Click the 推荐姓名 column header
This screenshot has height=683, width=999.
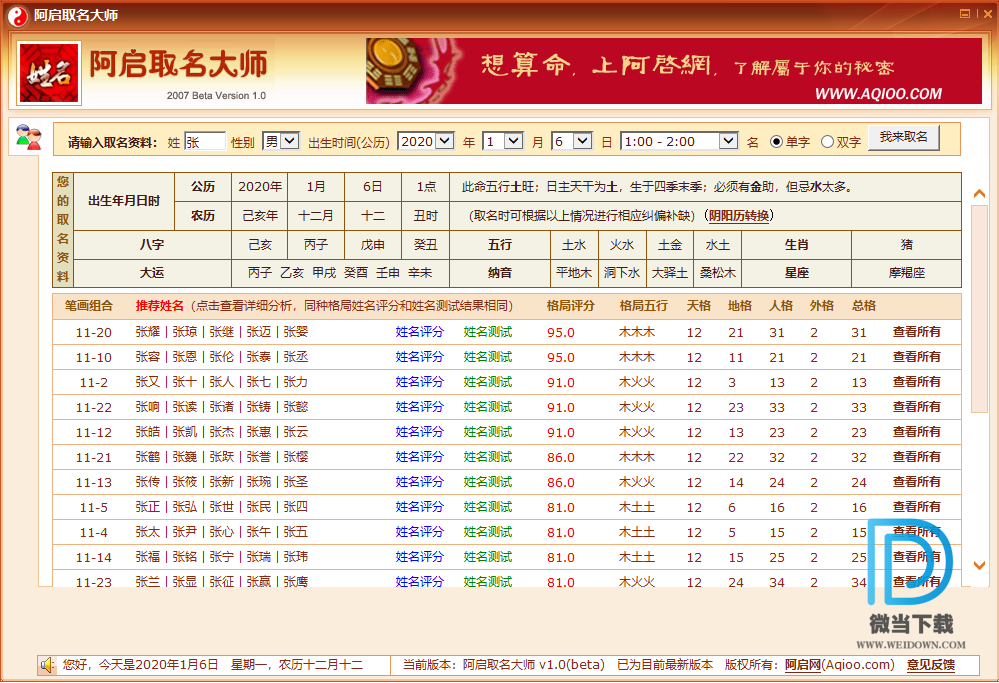159,306
